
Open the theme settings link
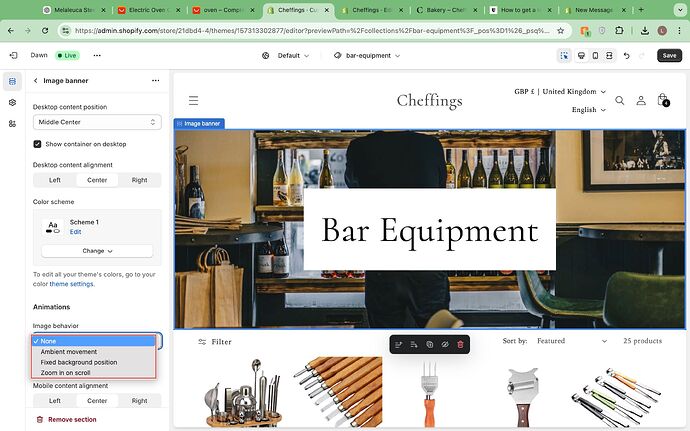point(71,284)
